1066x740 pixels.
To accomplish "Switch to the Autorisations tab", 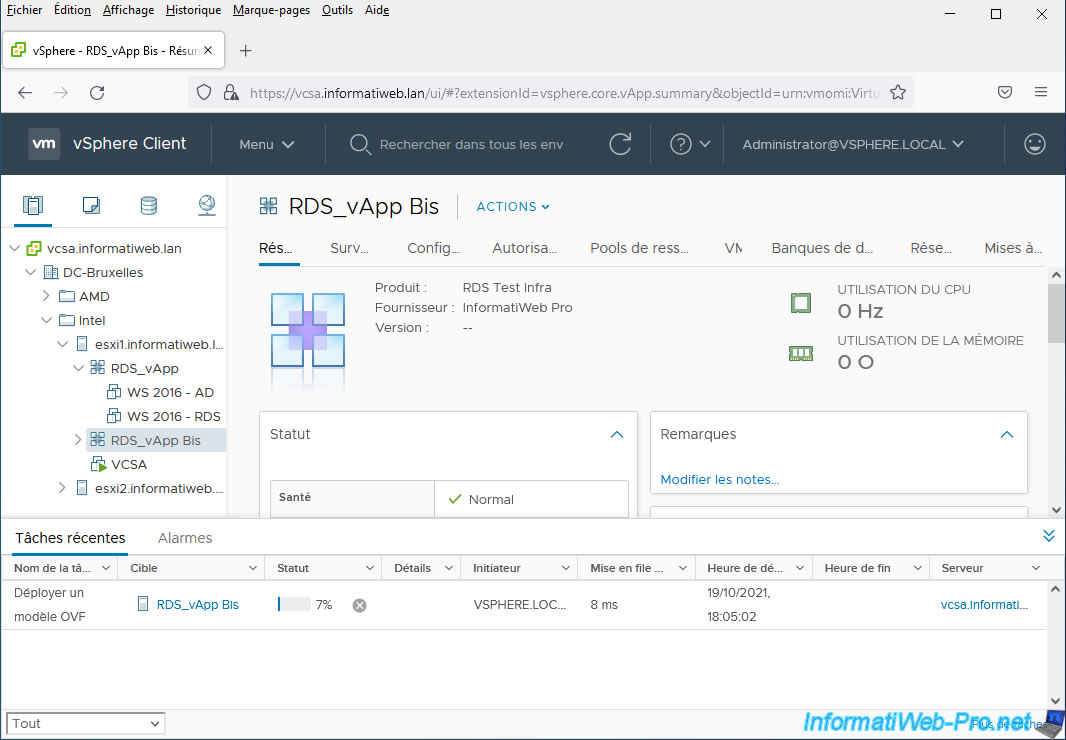I will point(525,248).
